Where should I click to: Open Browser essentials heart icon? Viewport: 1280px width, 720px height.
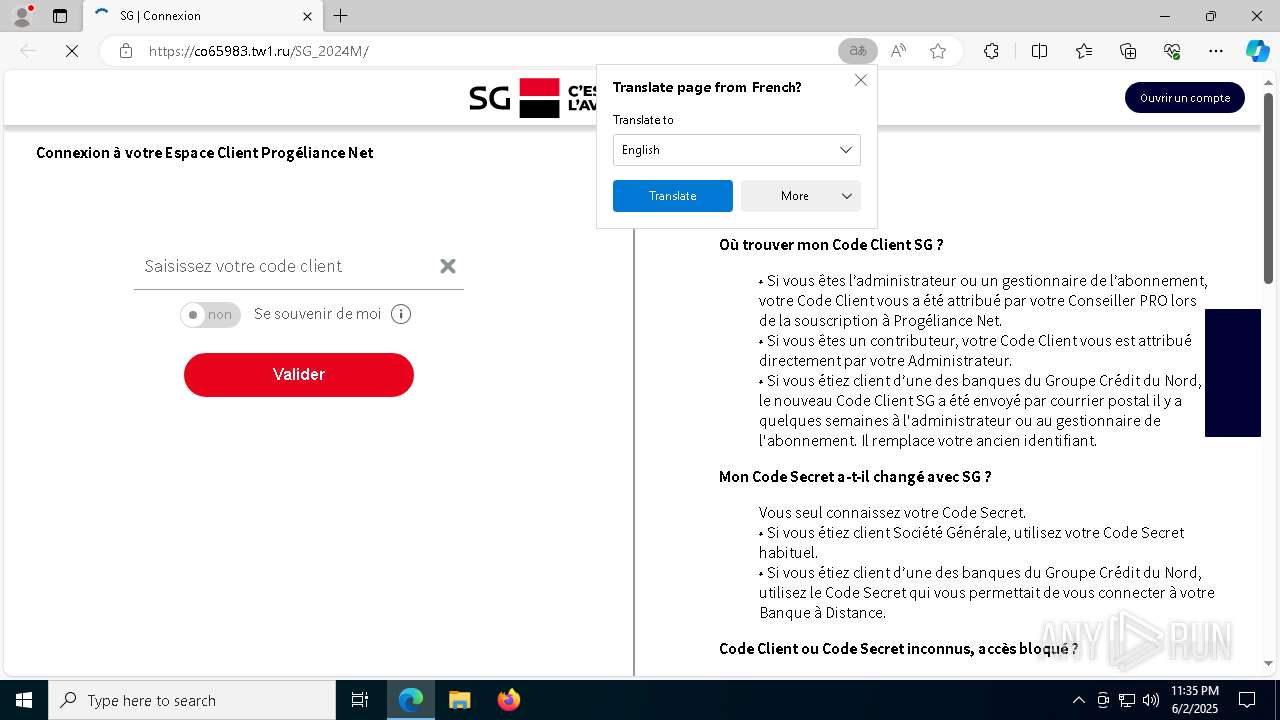(x=1172, y=51)
